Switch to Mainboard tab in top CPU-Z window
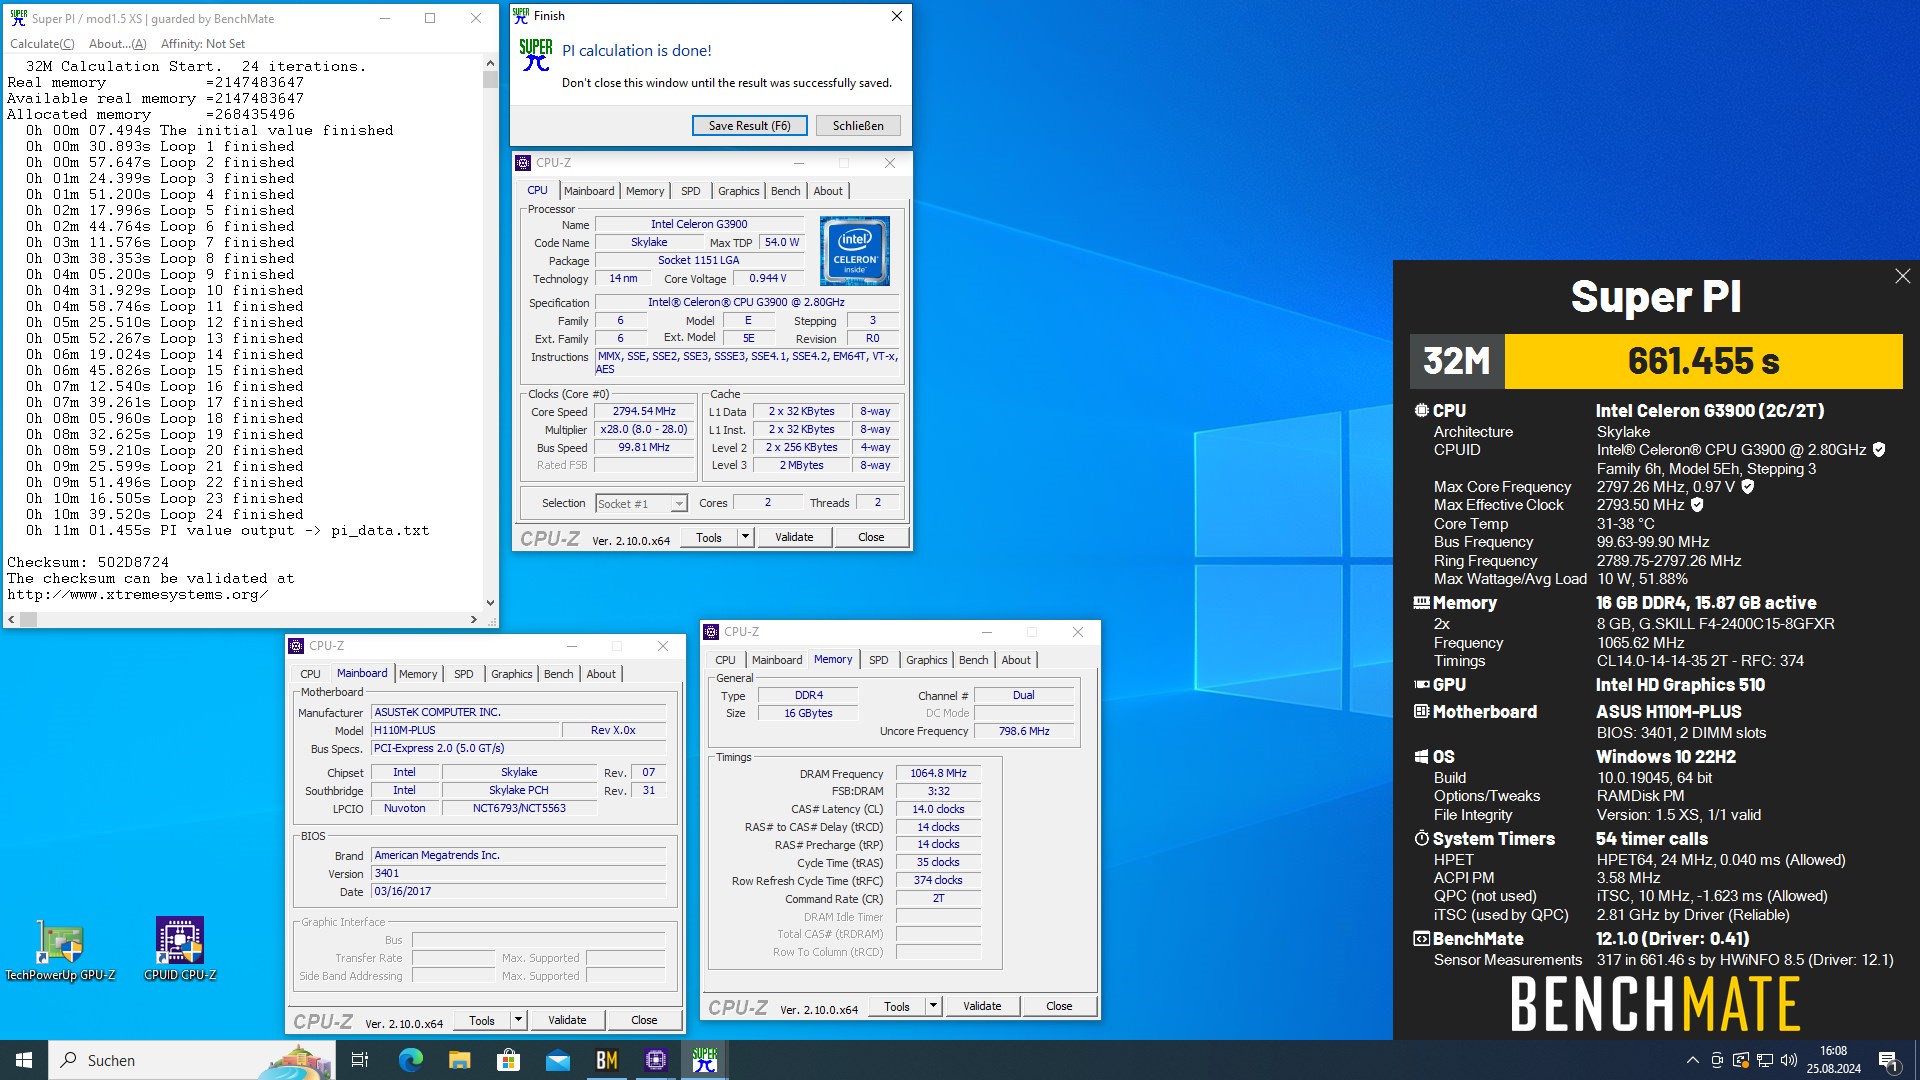 pyautogui.click(x=589, y=191)
